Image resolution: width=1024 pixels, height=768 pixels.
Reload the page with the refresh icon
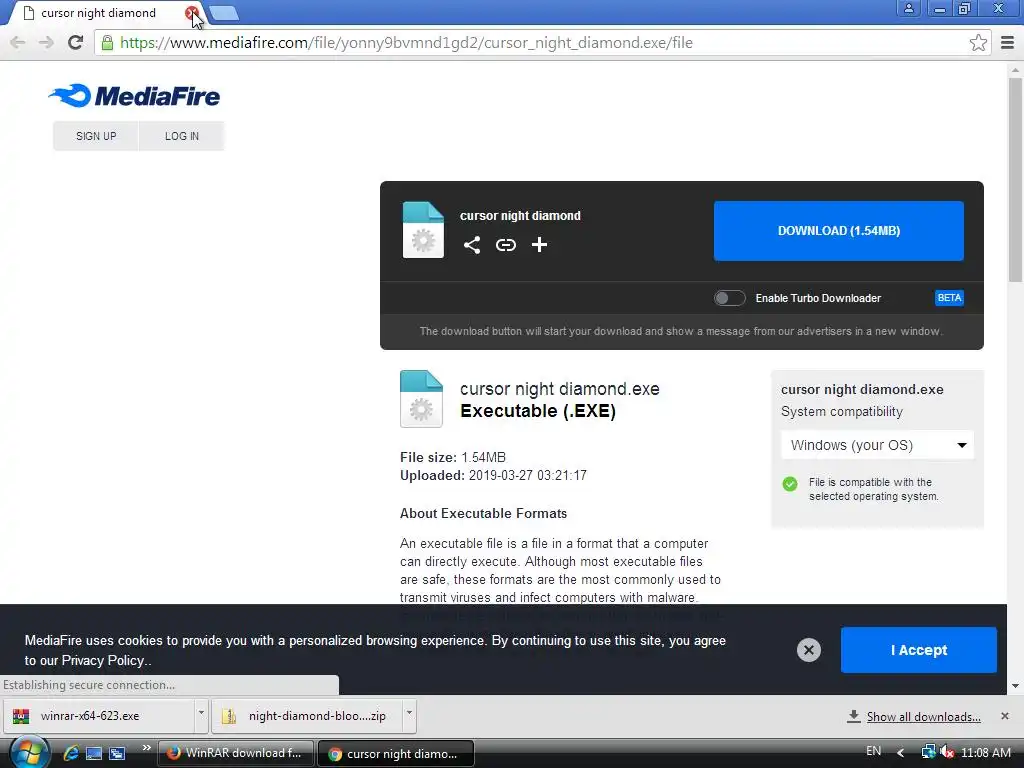[x=75, y=43]
